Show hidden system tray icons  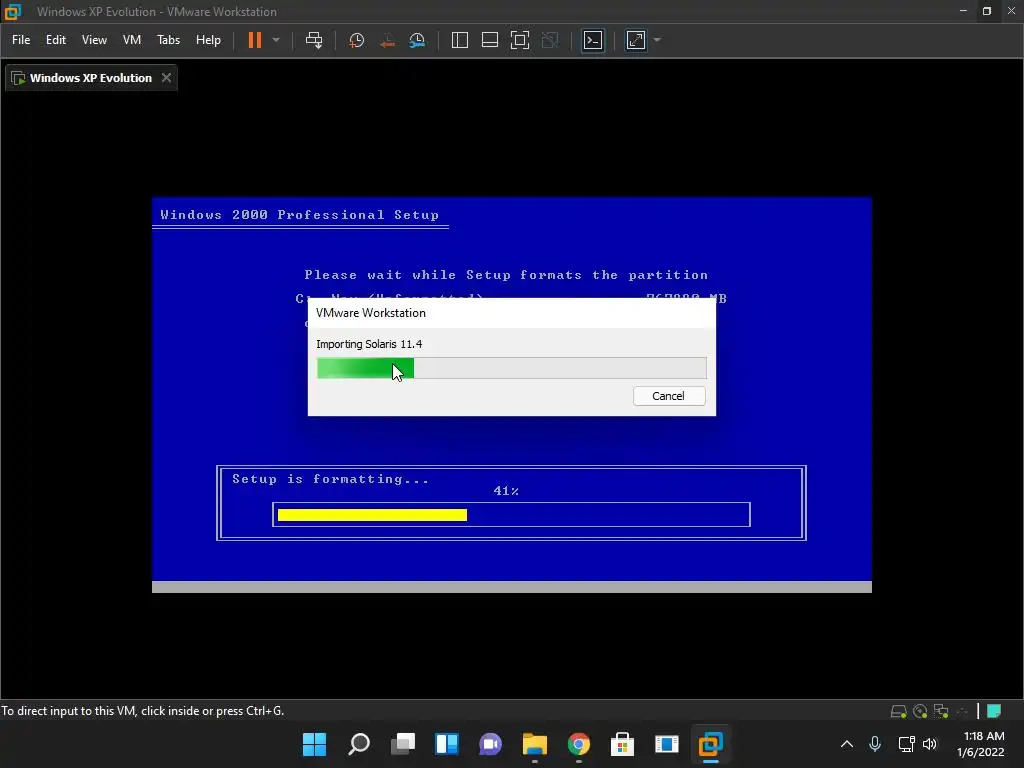[847, 744]
